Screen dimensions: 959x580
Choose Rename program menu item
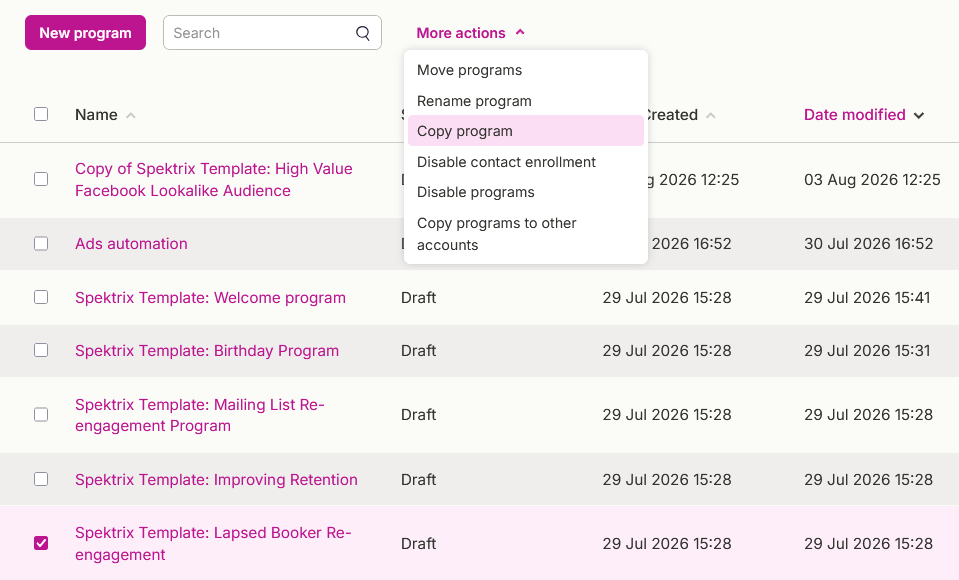click(x=526, y=101)
